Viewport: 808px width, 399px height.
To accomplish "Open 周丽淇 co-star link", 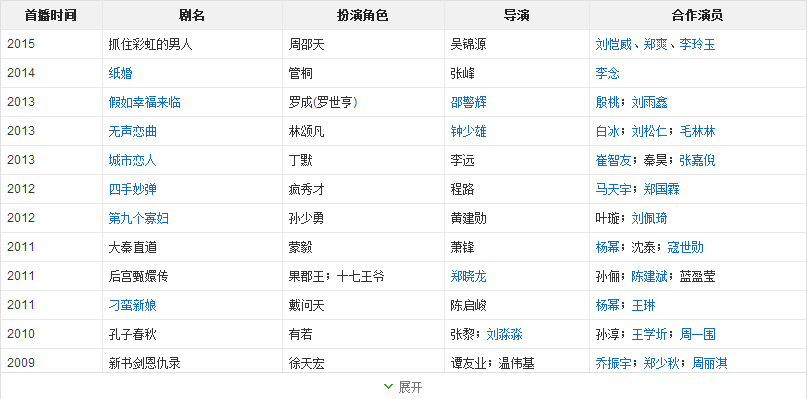I will (x=710, y=363).
